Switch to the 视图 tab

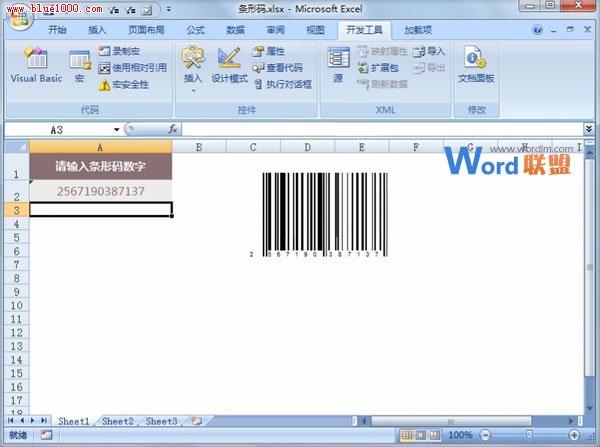click(316, 30)
